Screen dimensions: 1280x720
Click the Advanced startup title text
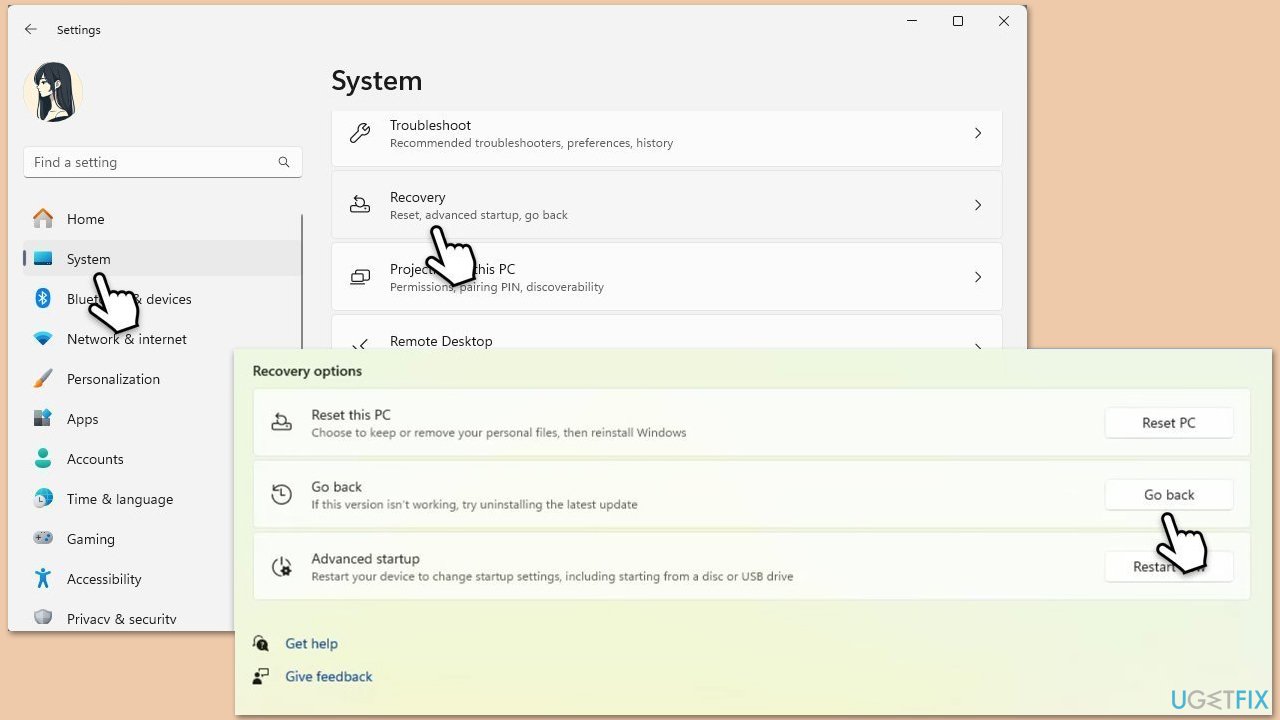point(365,559)
